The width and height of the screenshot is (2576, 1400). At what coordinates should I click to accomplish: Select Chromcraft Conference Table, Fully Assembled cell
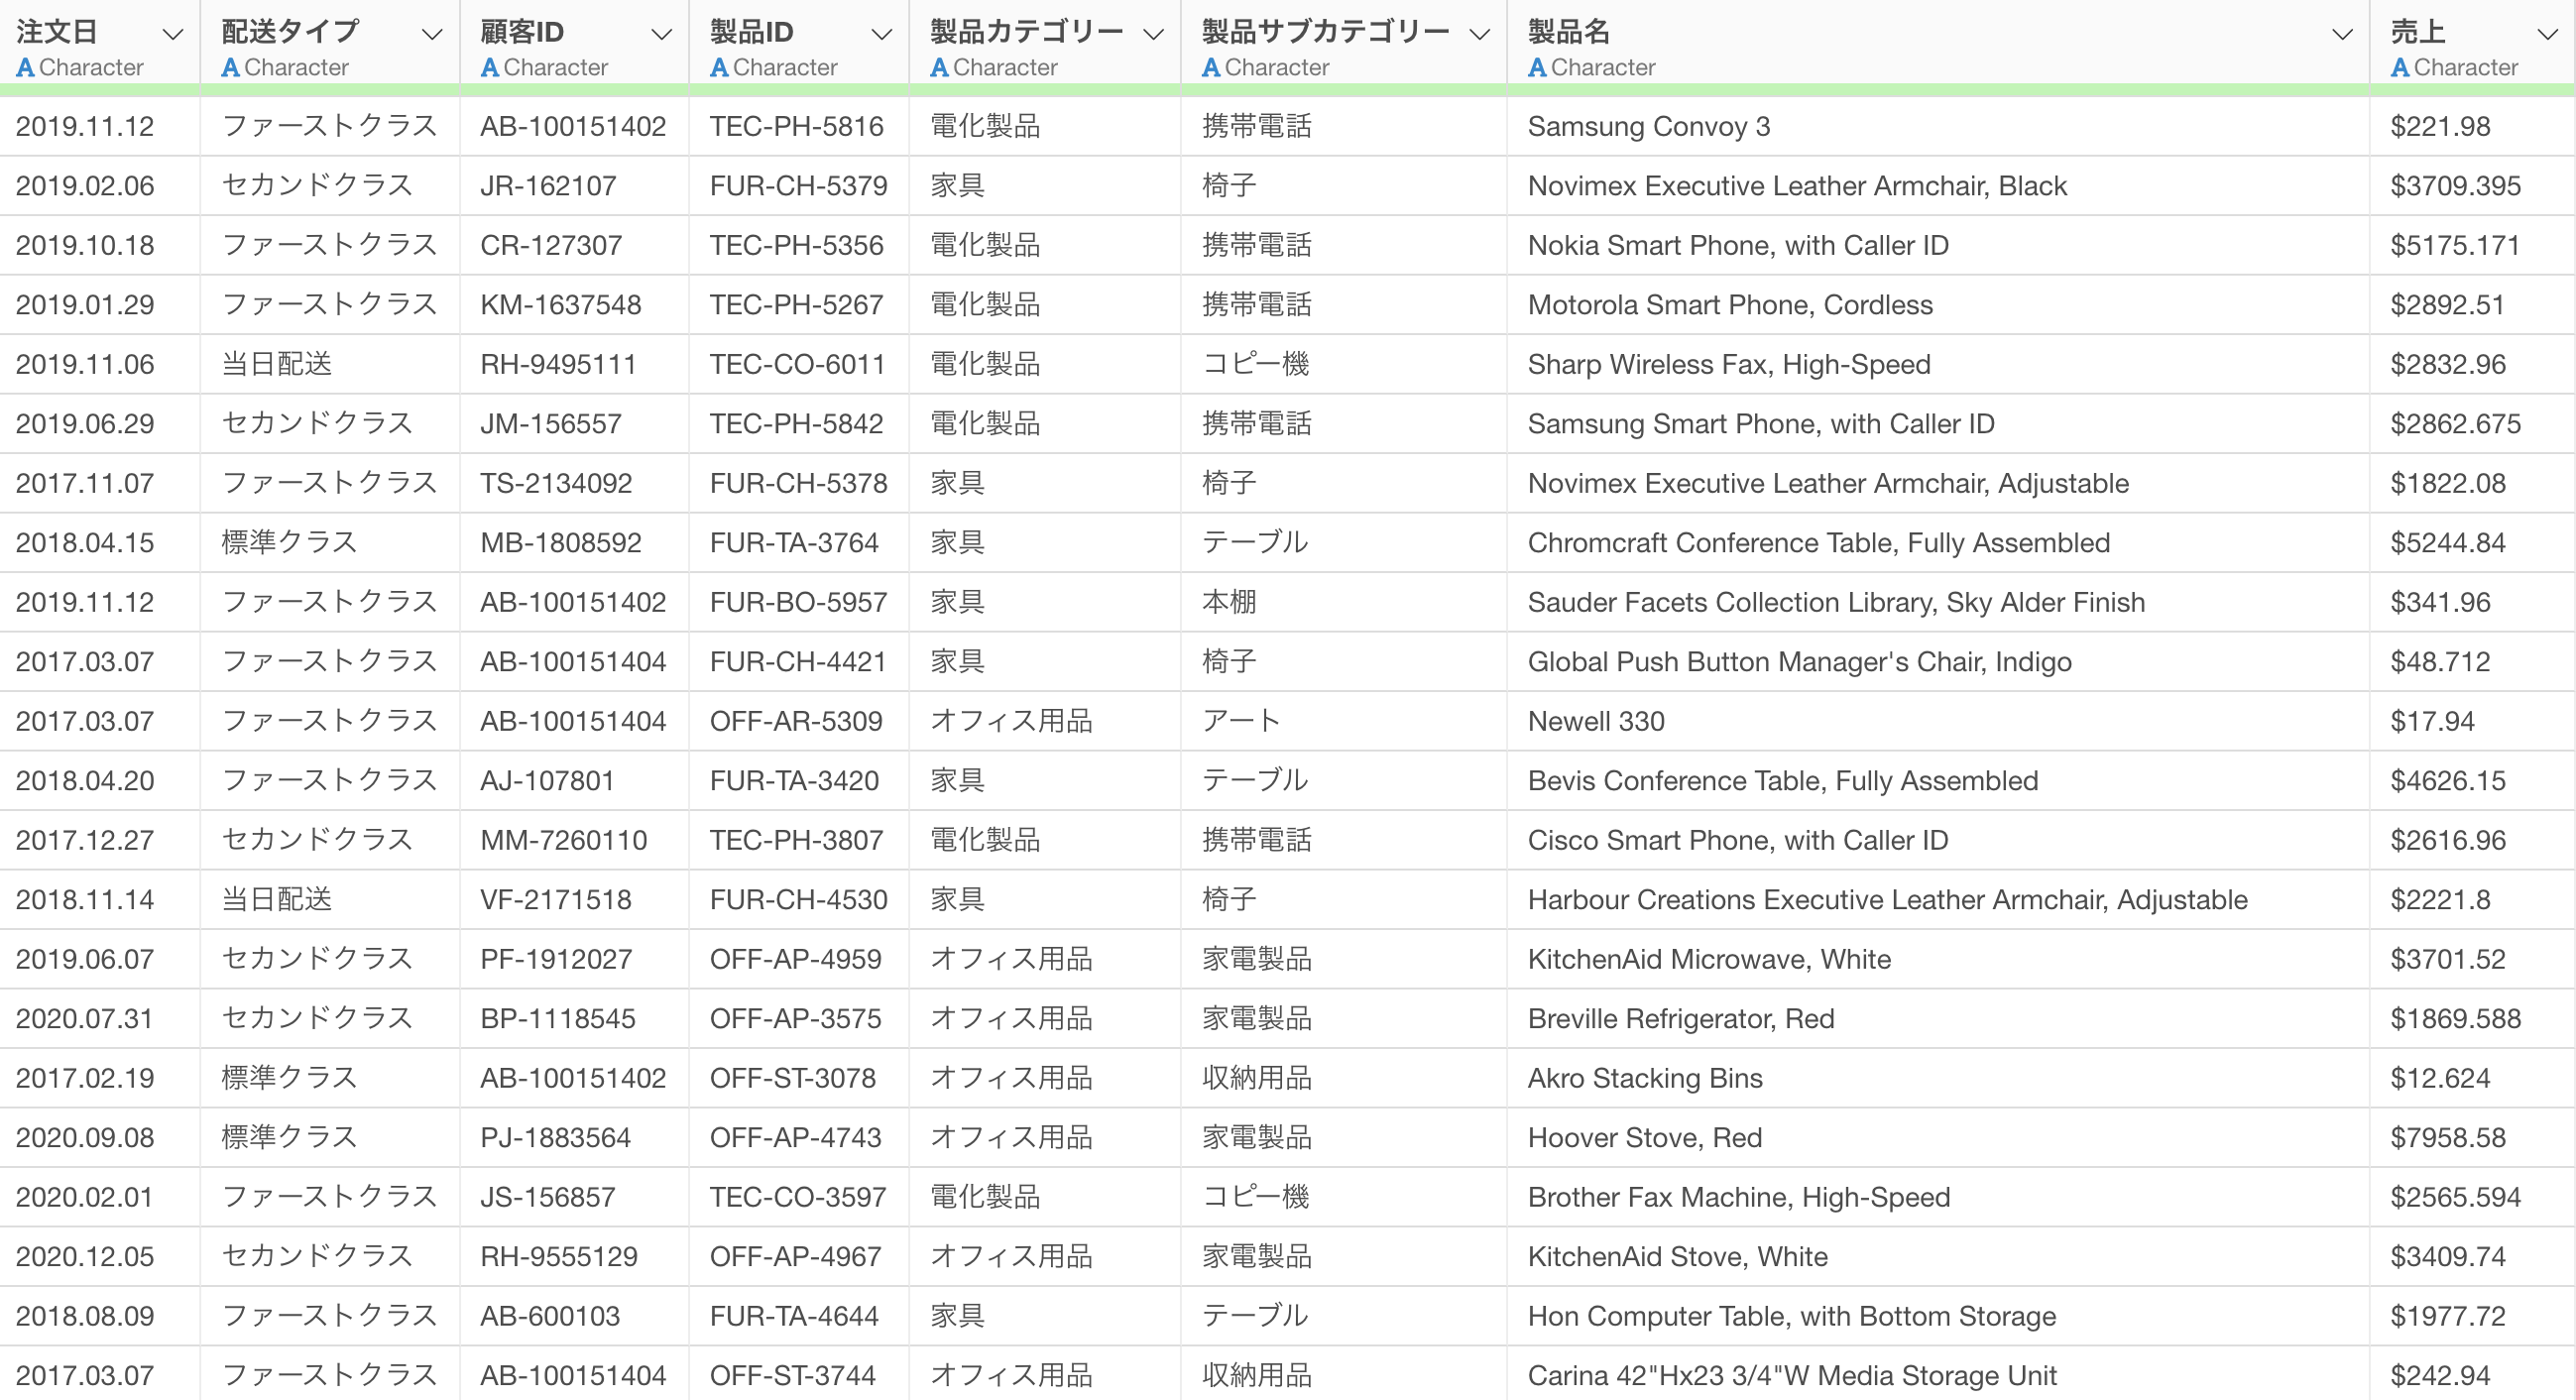click(1938, 543)
